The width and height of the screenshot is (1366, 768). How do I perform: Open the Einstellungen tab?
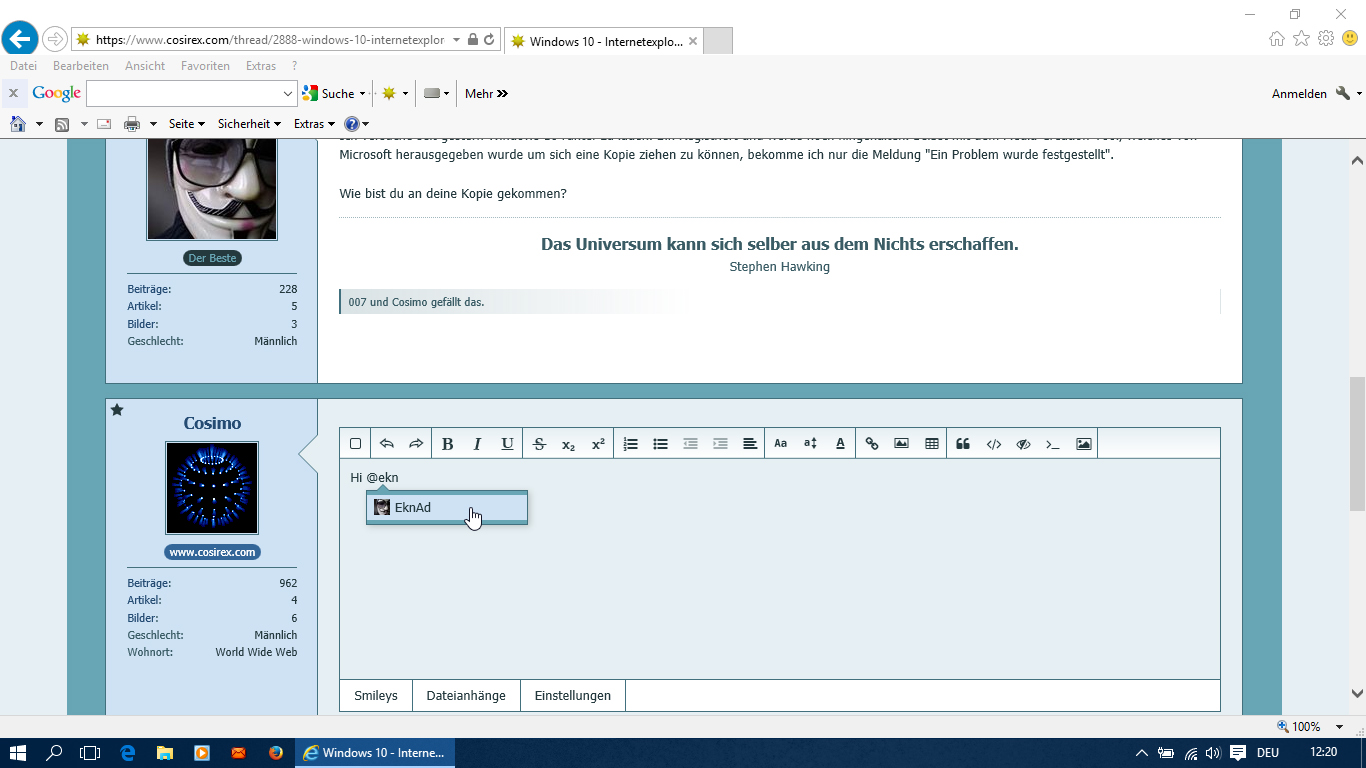click(573, 696)
